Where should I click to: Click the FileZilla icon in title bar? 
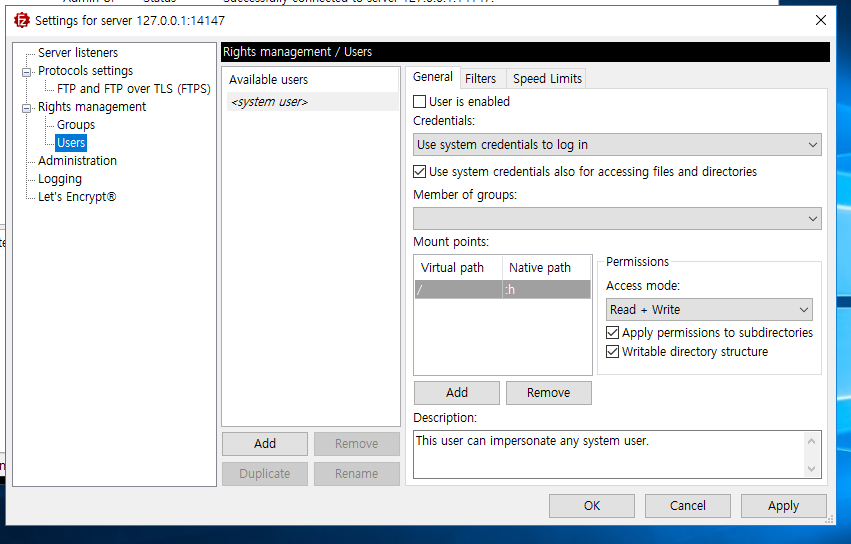(x=21, y=21)
